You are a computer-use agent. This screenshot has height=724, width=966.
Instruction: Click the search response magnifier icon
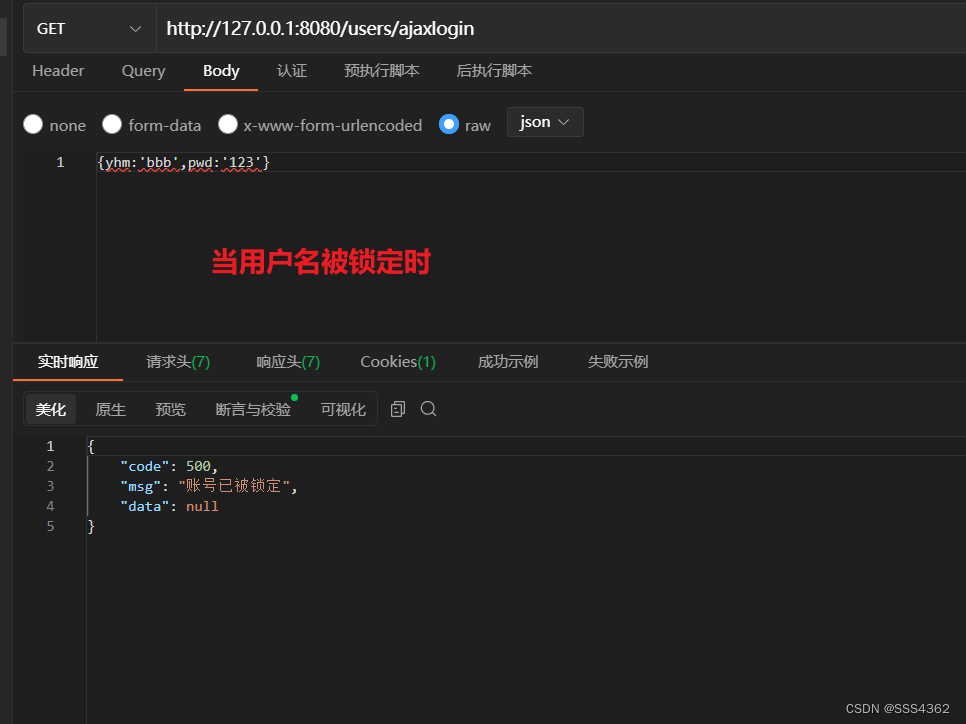(x=429, y=409)
